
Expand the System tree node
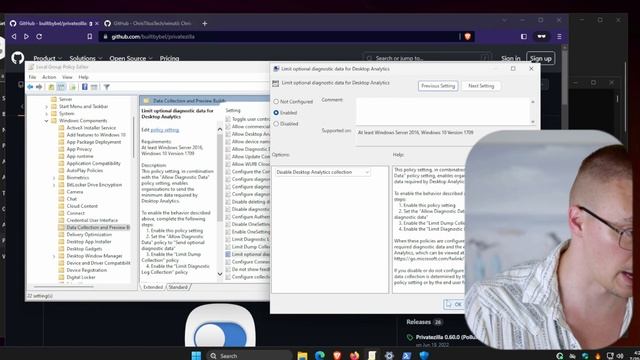pos(47,113)
